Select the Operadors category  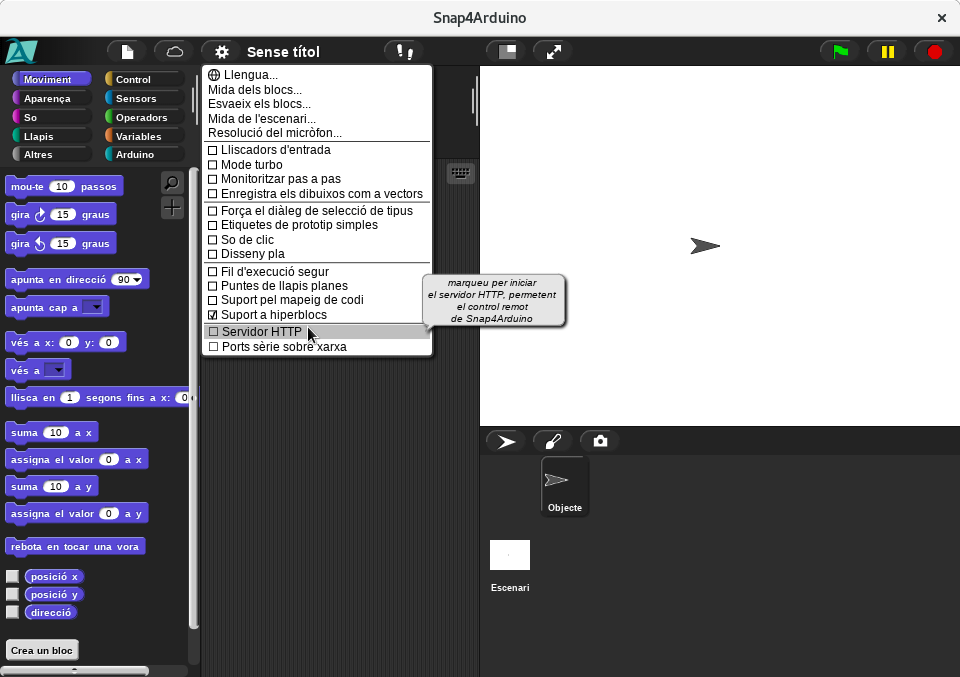pos(144,118)
